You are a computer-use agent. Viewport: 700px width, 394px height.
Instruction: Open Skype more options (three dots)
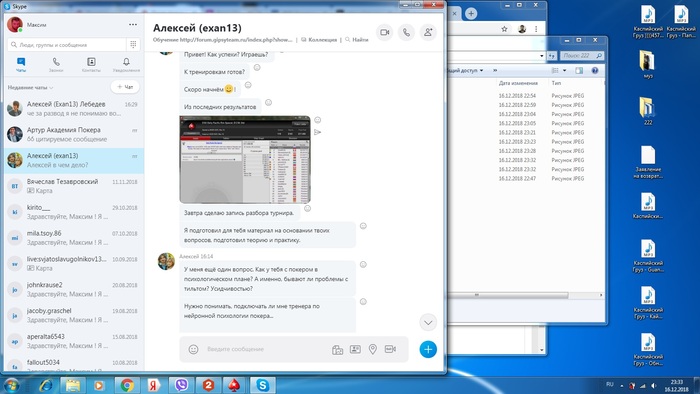pyautogui.click(x=133, y=25)
